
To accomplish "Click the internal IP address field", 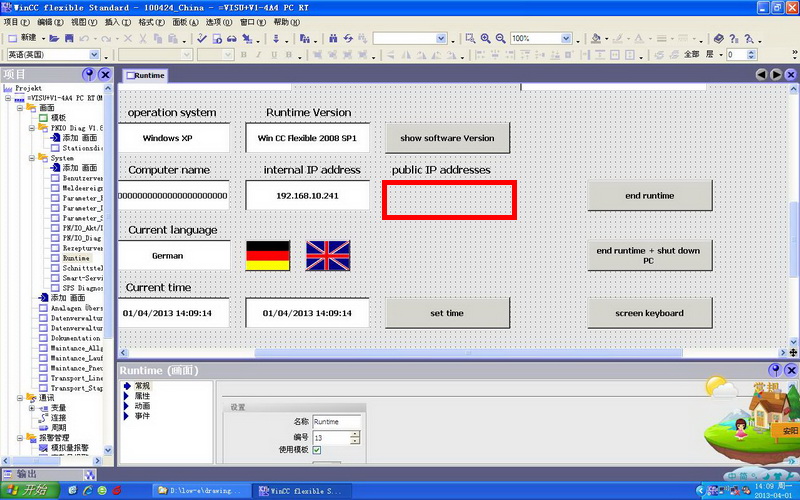I will (x=308, y=195).
